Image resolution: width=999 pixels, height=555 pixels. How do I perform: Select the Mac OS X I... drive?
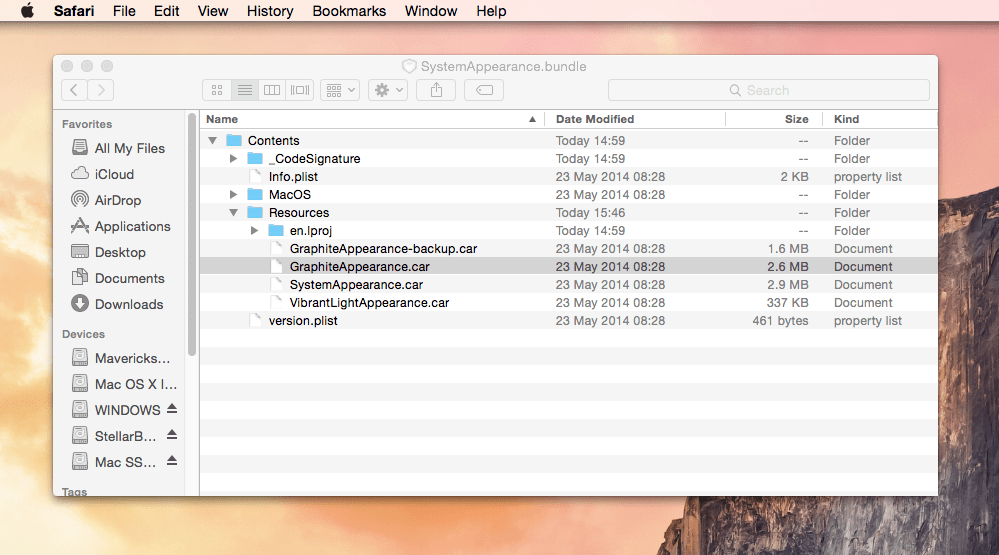[124, 384]
